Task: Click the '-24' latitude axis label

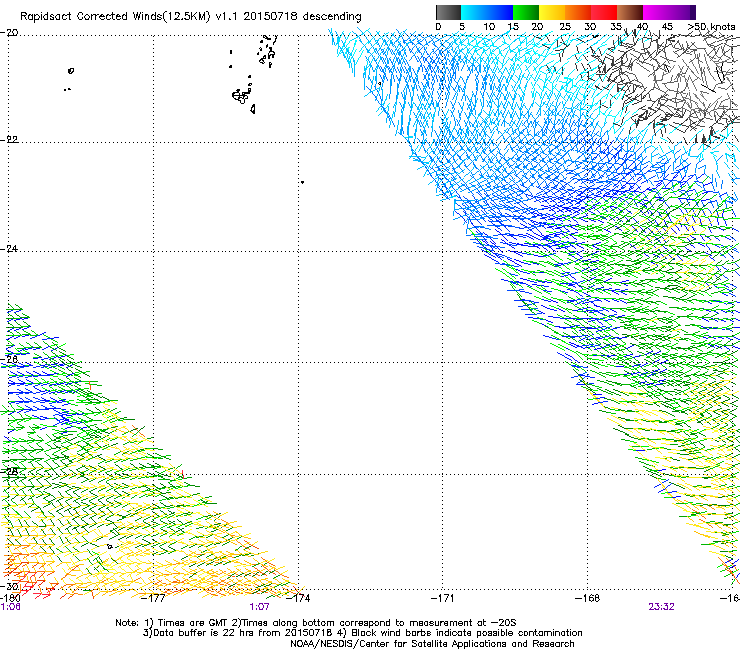Action: (9, 249)
